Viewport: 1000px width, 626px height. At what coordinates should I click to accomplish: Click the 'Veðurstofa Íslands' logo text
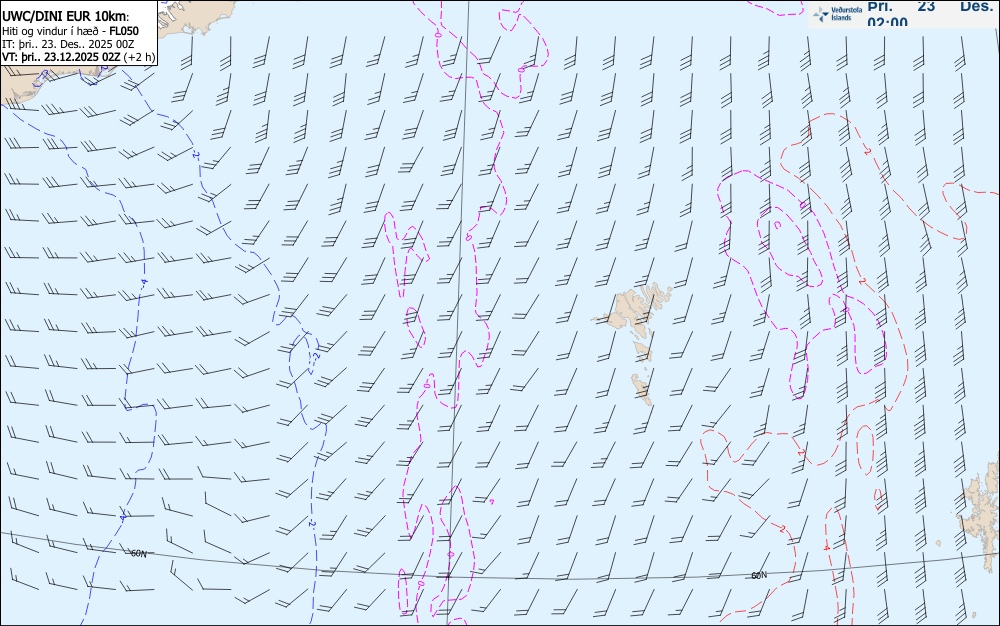tap(846, 14)
